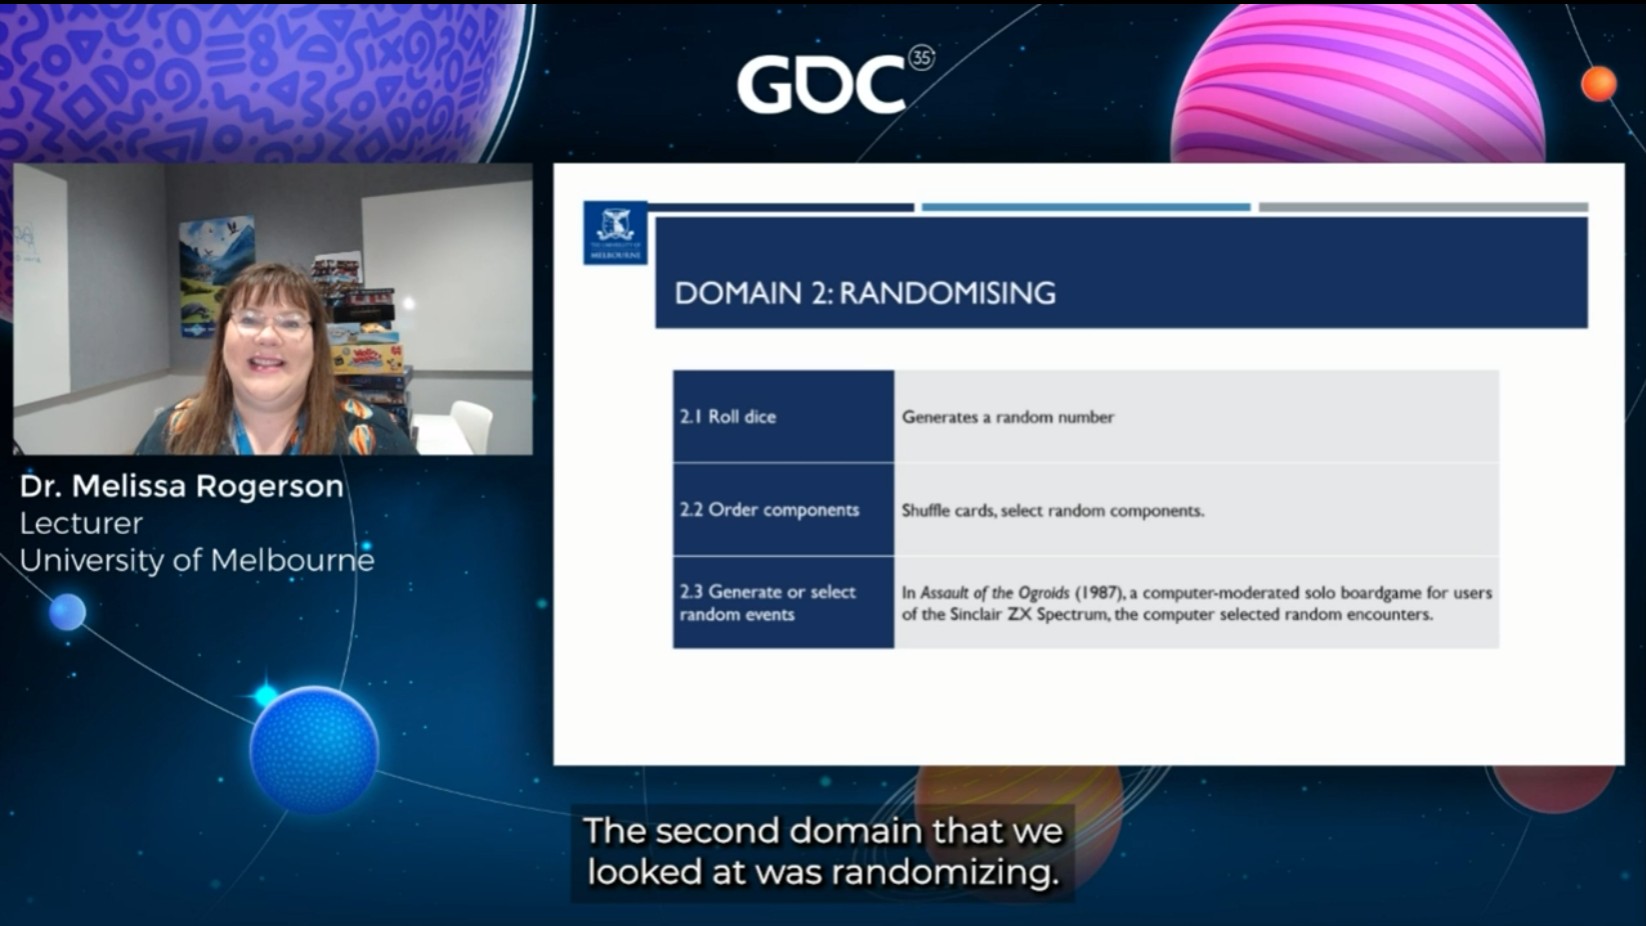Select the speaker webcam video feed

(273, 309)
